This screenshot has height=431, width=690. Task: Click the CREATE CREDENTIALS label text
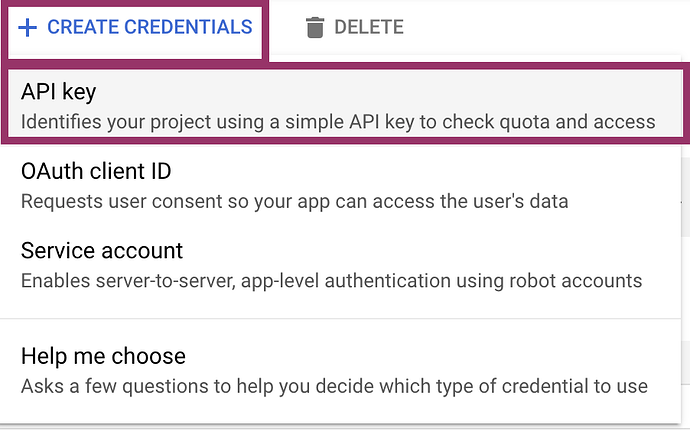[150, 28]
